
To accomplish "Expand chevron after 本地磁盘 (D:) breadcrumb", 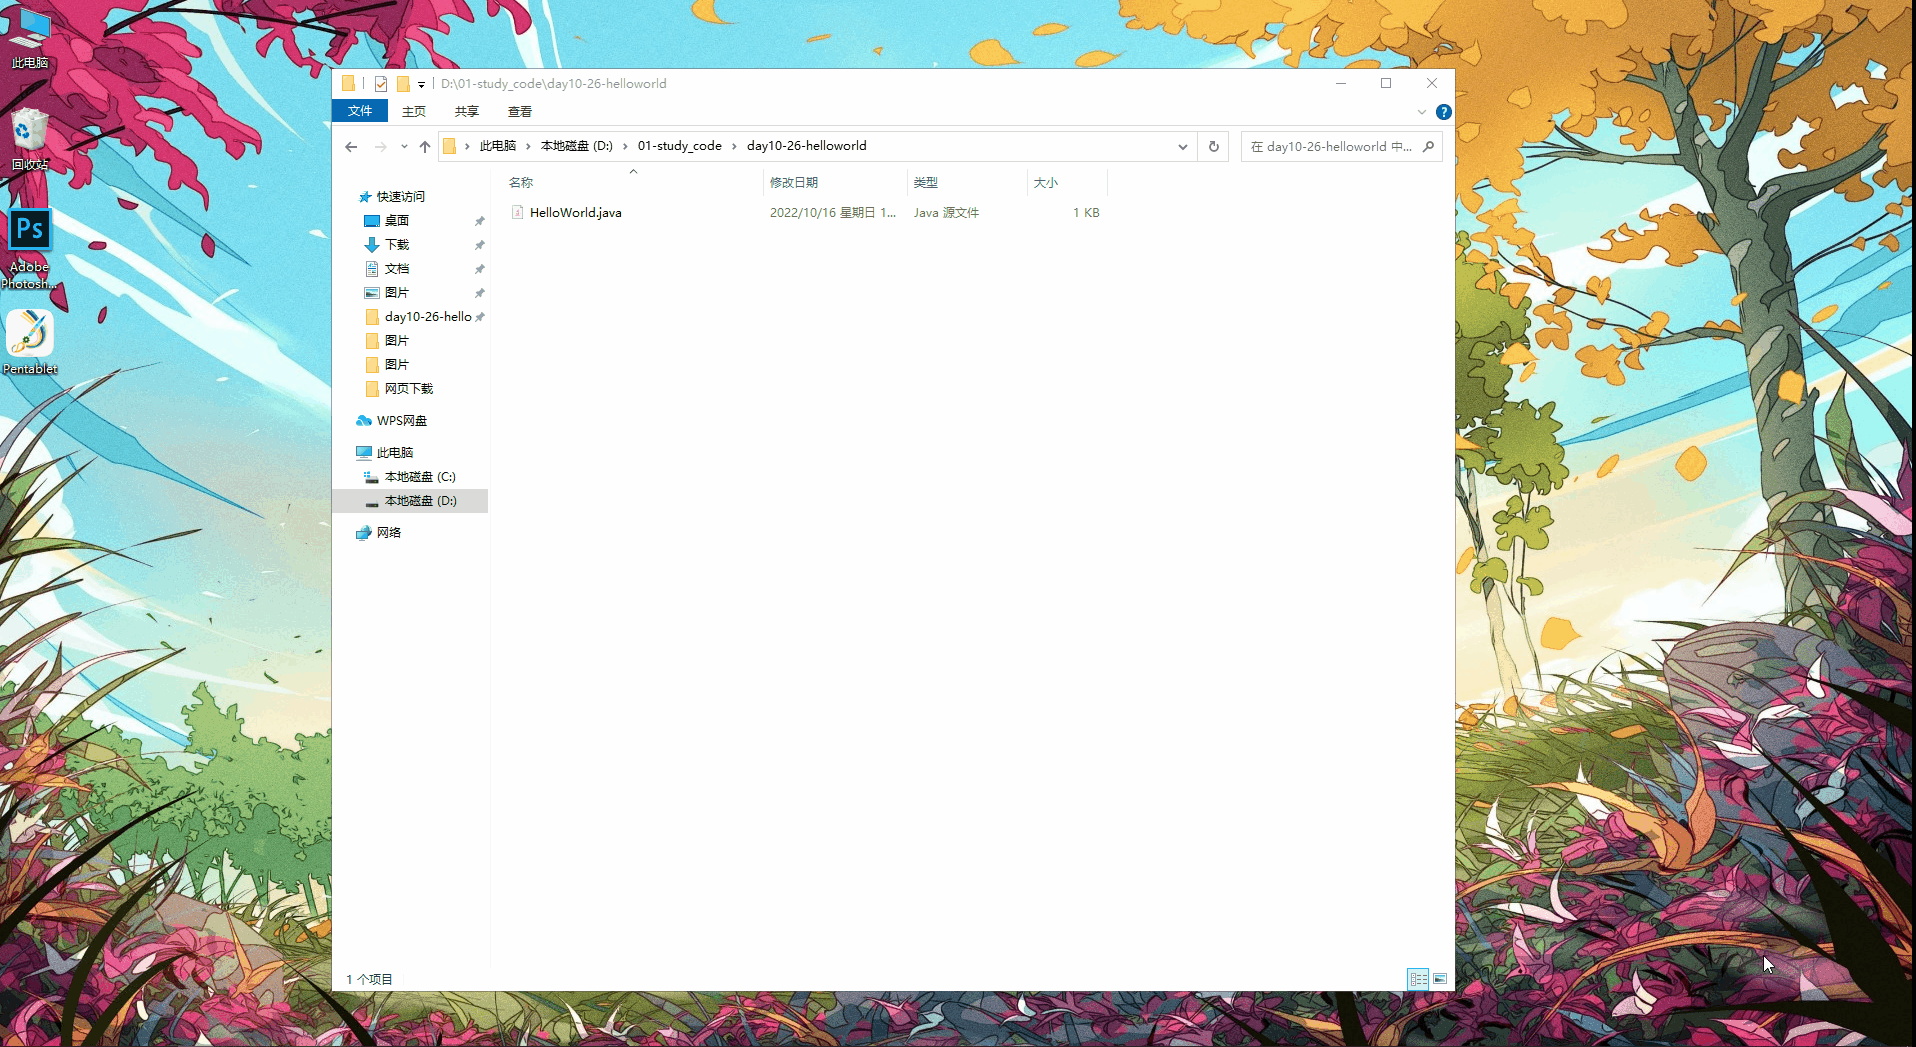I will coord(625,146).
